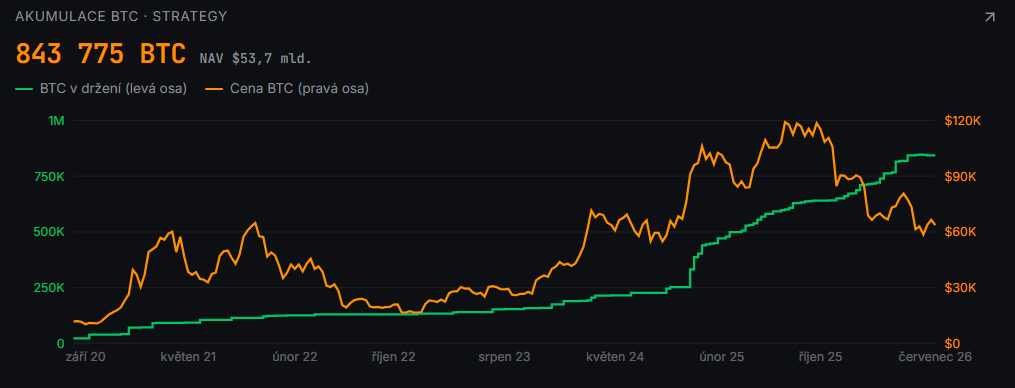
Task: Click the 'květen 24' date label
Action: 615,357
